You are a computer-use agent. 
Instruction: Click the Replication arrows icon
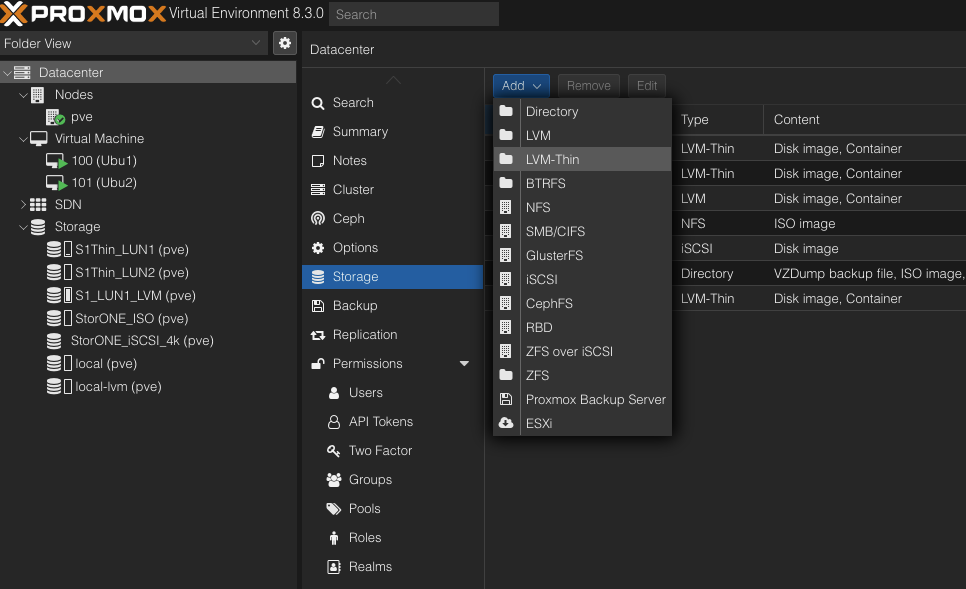click(318, 335)
